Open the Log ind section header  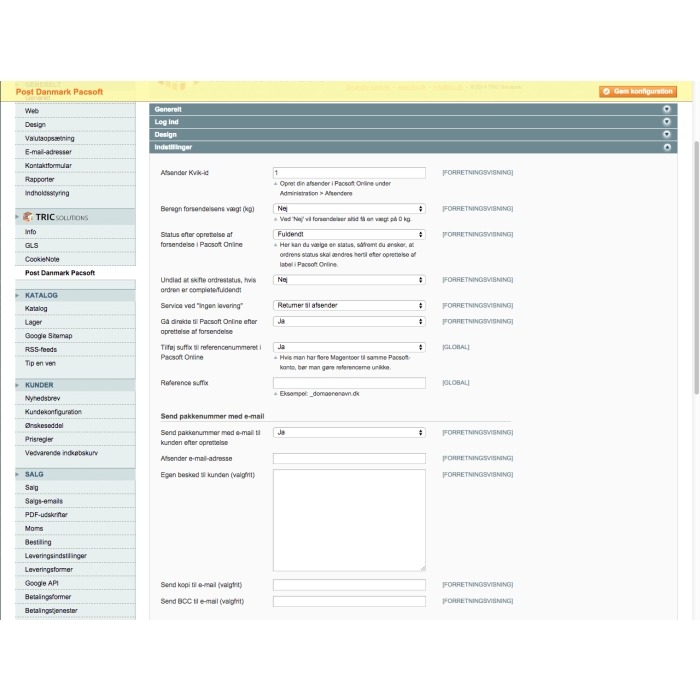[x=413, y=122]
